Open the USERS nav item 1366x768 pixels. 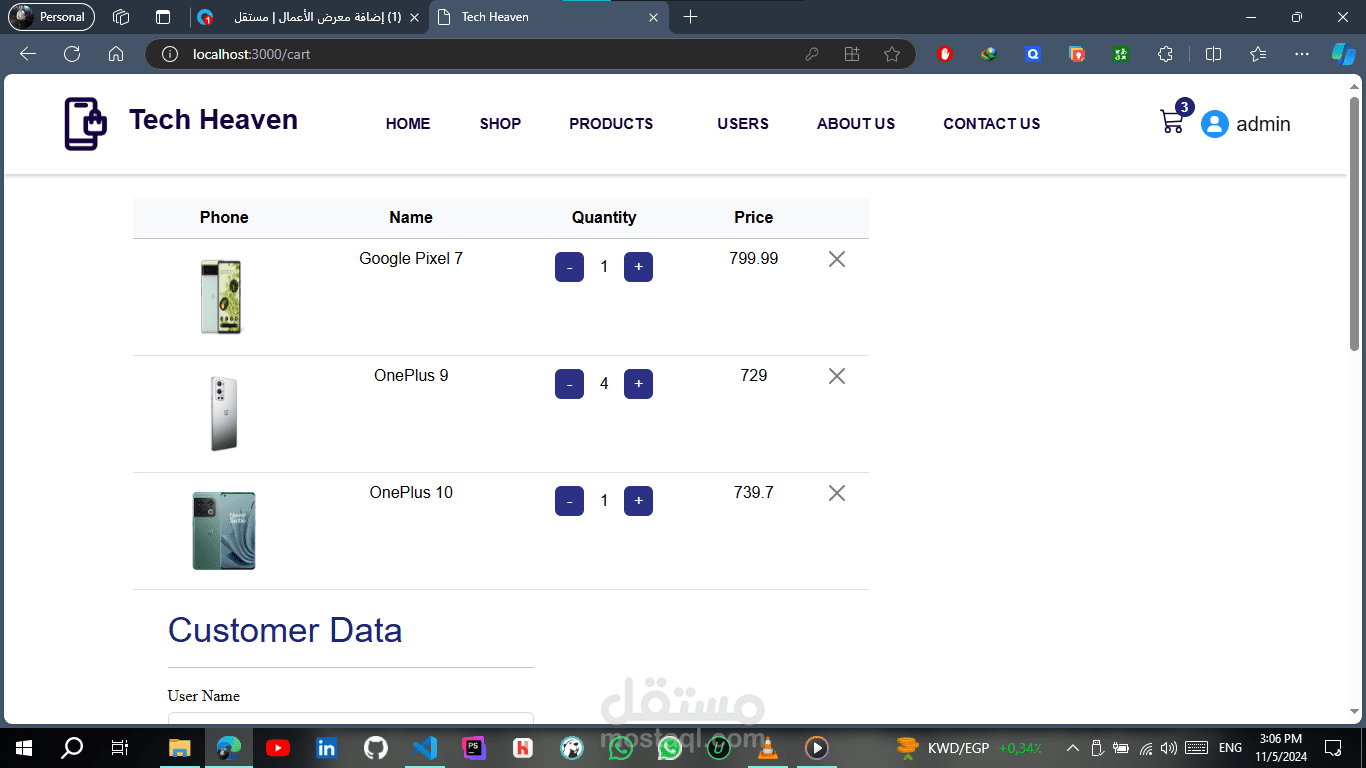click(x=743, y=124)
